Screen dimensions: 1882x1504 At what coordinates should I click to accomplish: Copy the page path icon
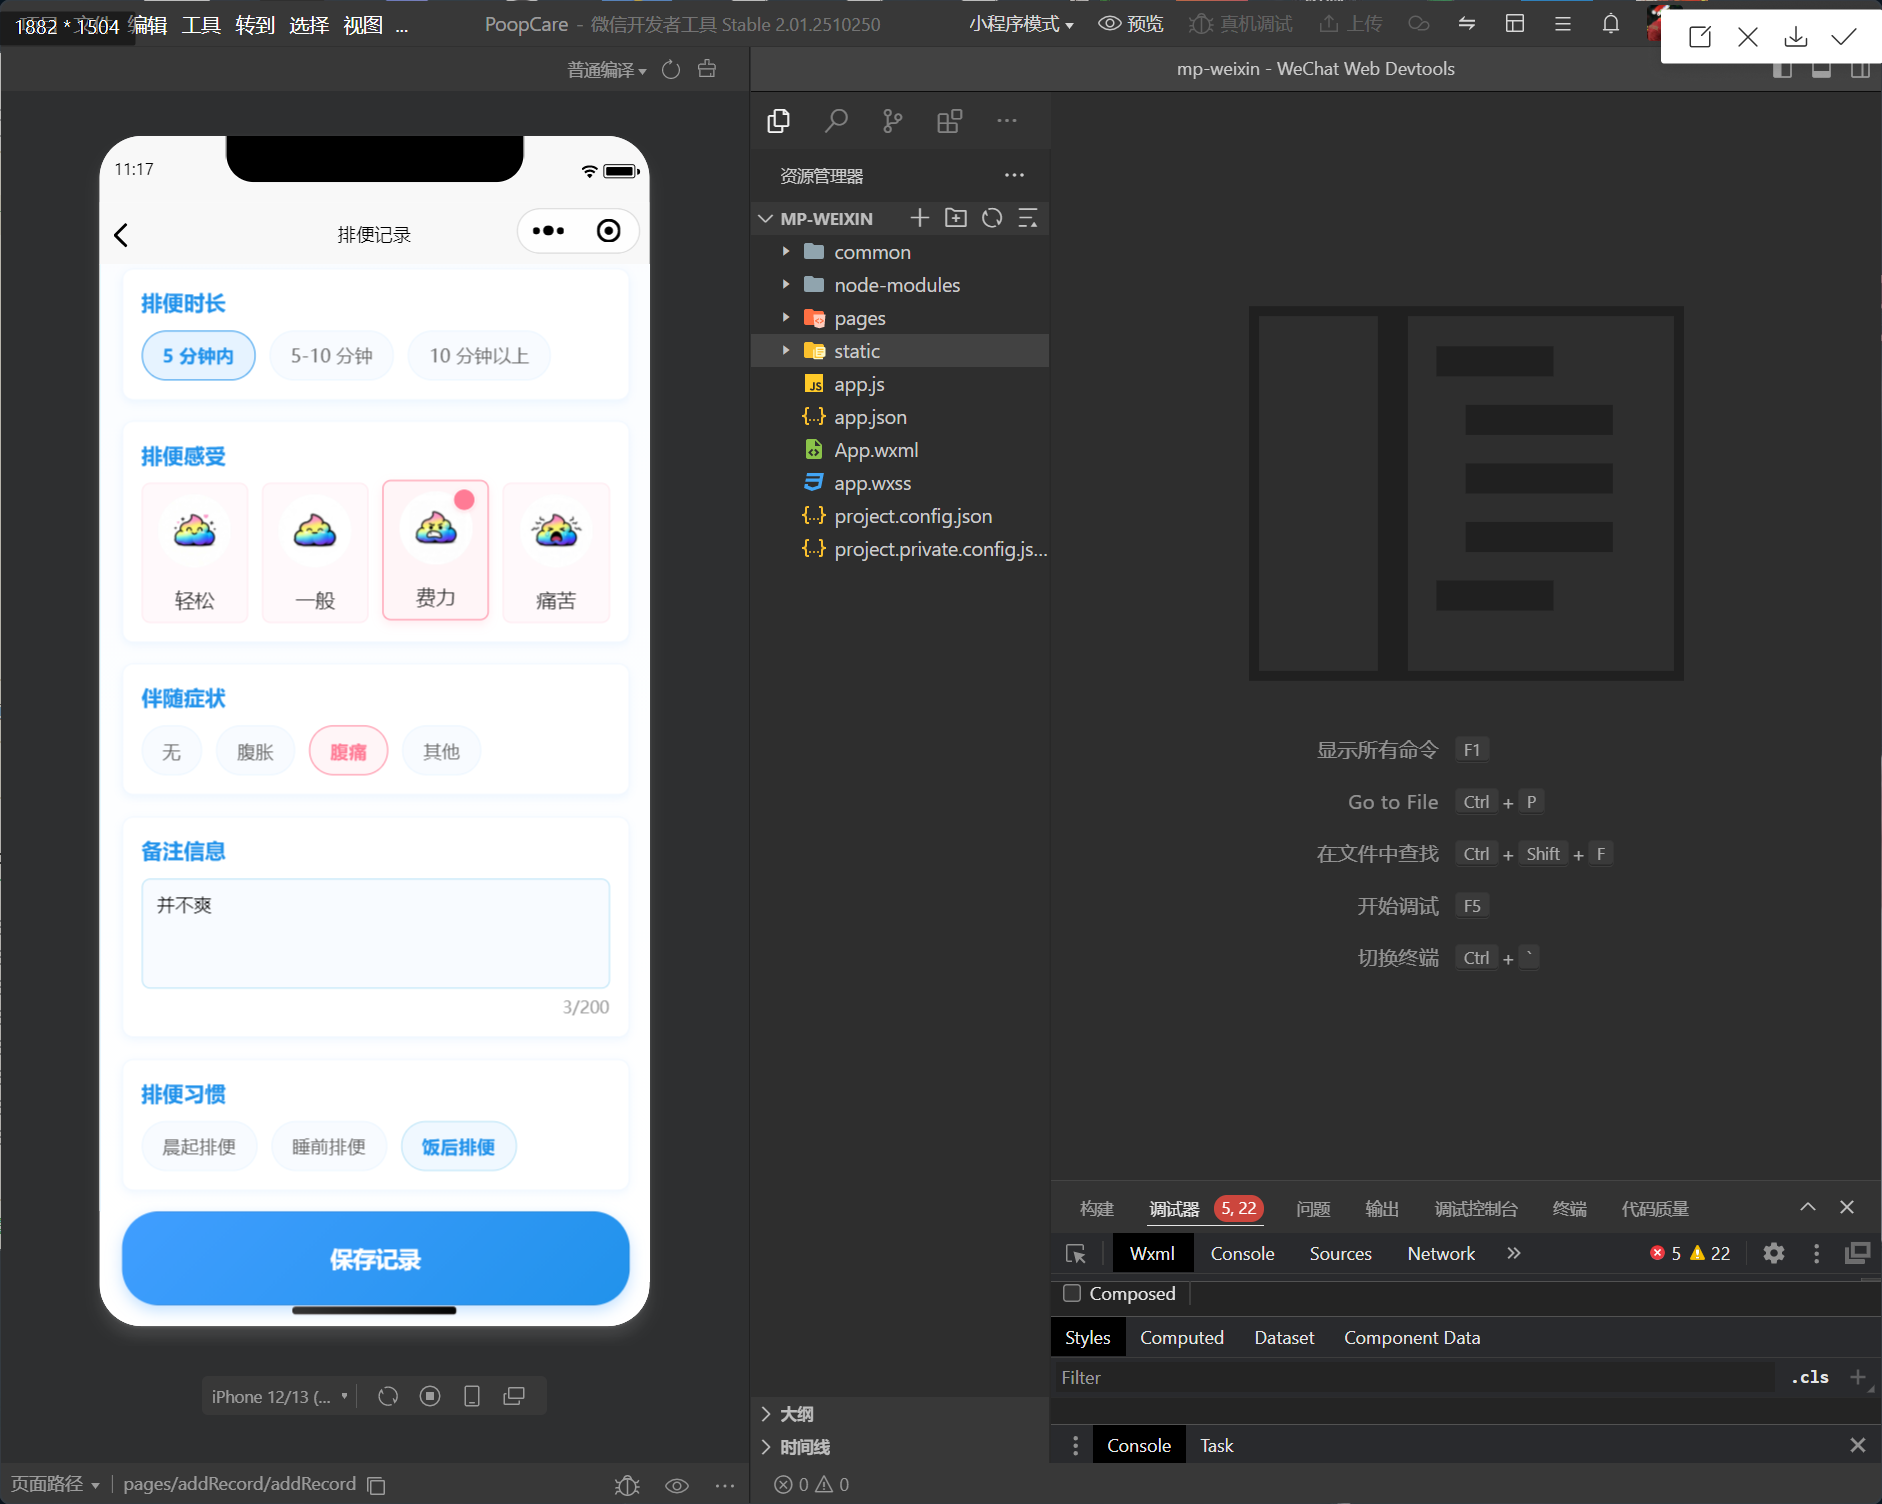click(x=376, y=1485)
